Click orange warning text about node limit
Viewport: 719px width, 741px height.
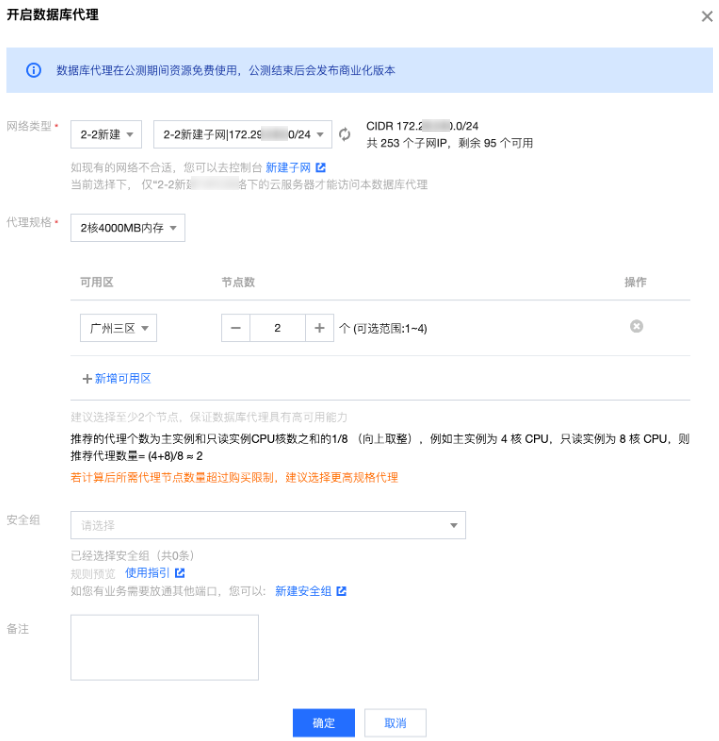pos(234,478)
